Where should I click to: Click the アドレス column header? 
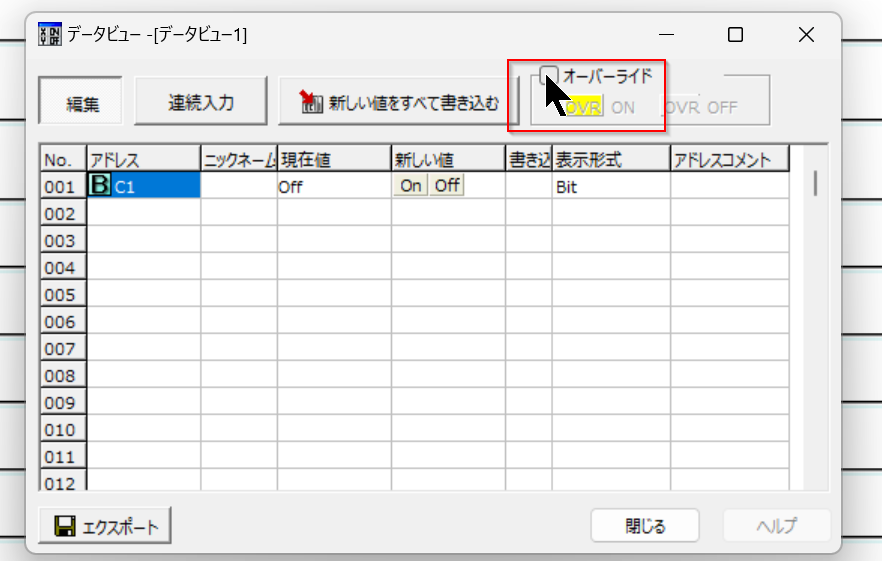pos(143,159)
